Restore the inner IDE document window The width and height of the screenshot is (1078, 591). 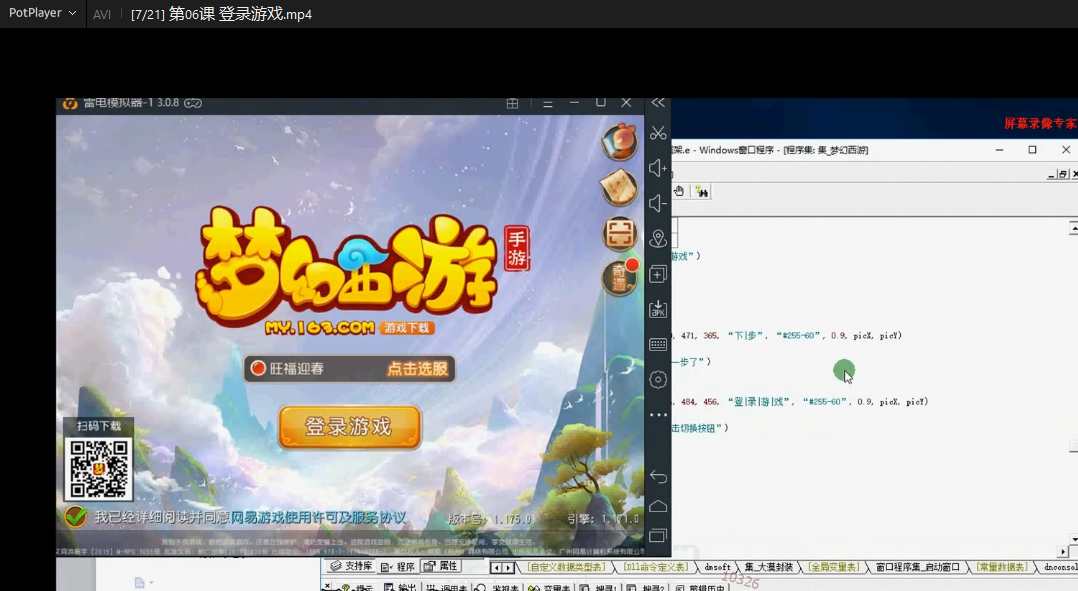[x=1063, y=175]
